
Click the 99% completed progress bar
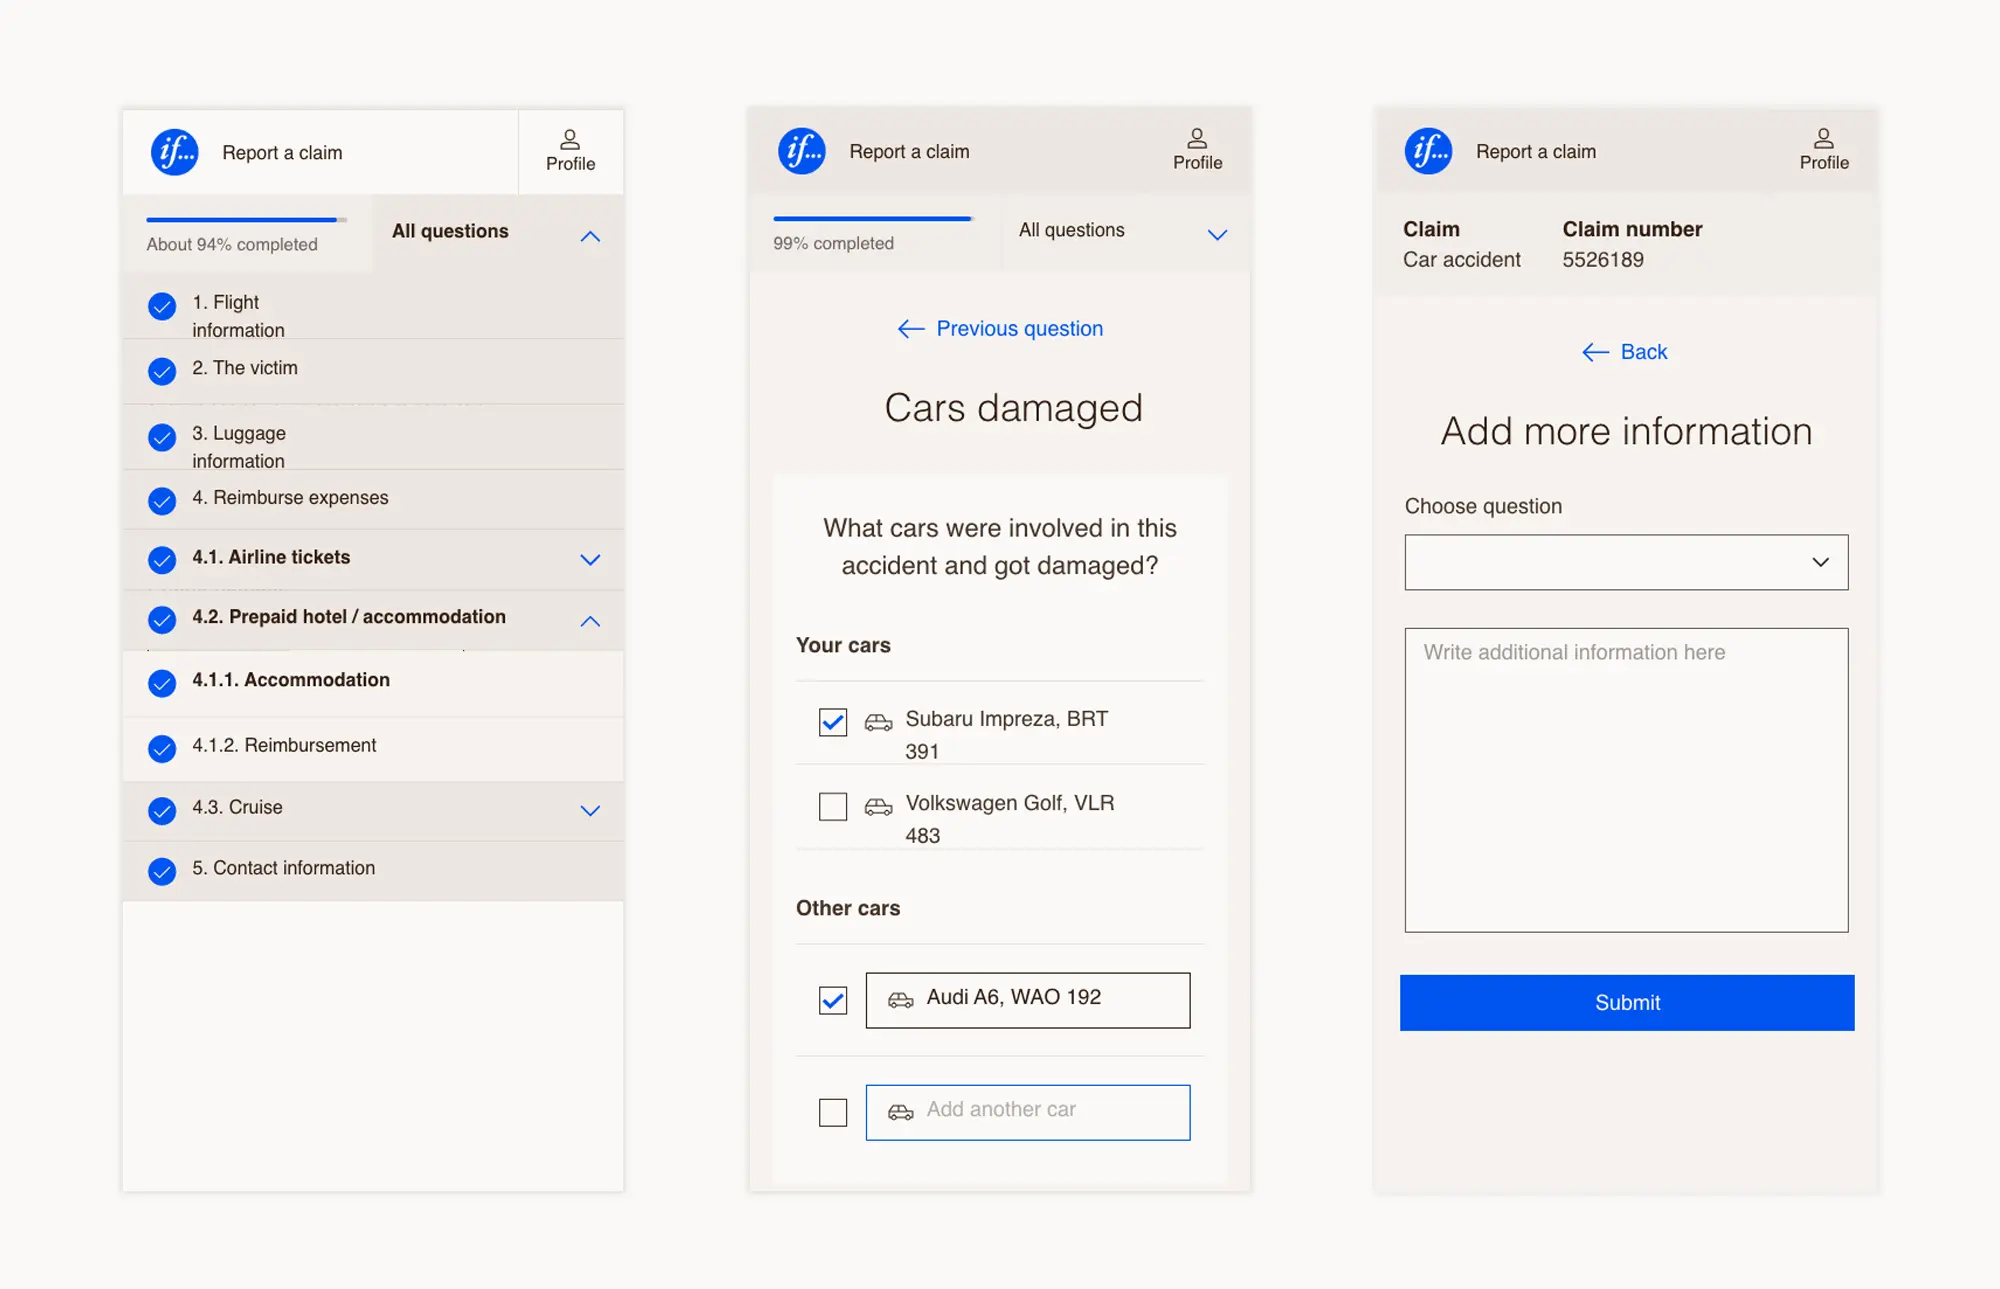[873, 218]
